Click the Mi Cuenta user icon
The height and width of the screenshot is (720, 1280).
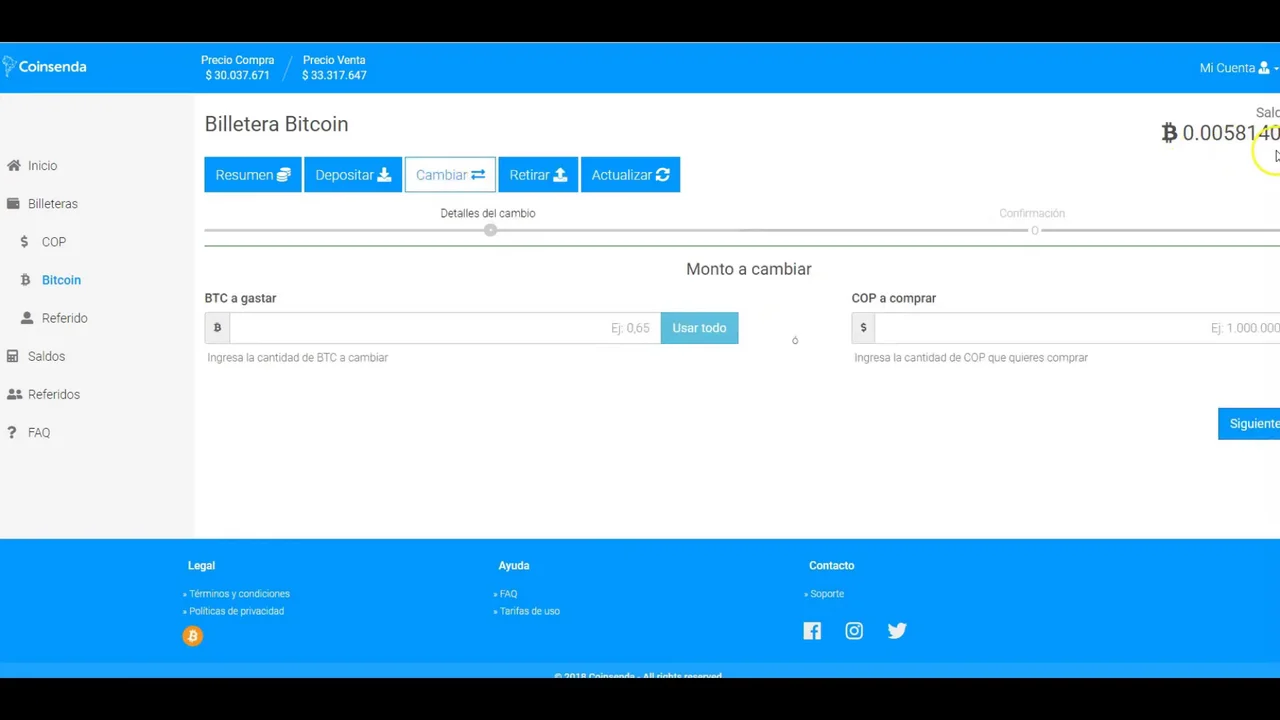[x=1264, y=68]
